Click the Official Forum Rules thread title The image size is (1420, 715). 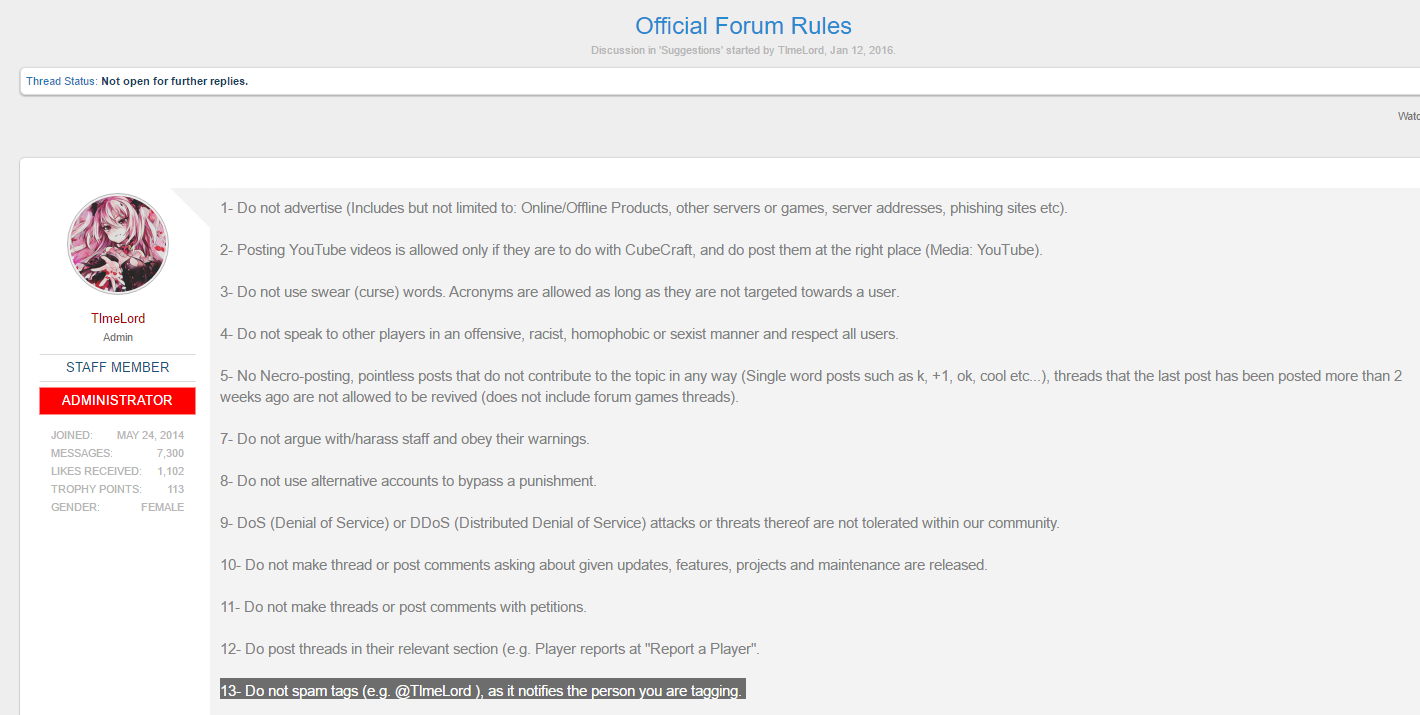coord(743,26)
